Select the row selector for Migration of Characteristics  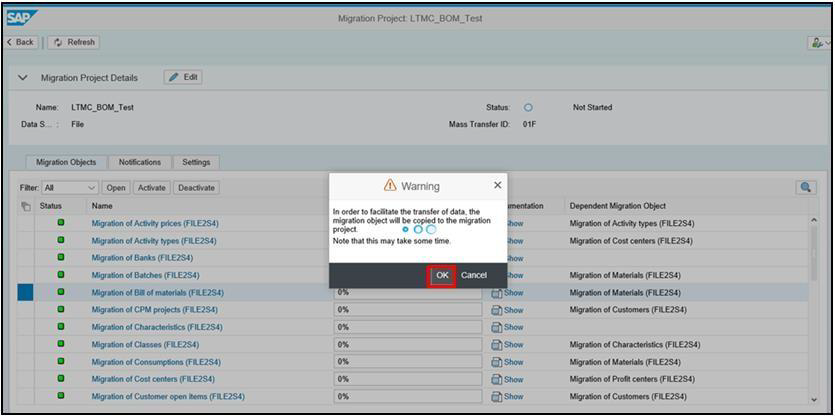pyautogui.click(x=26, y=327)
